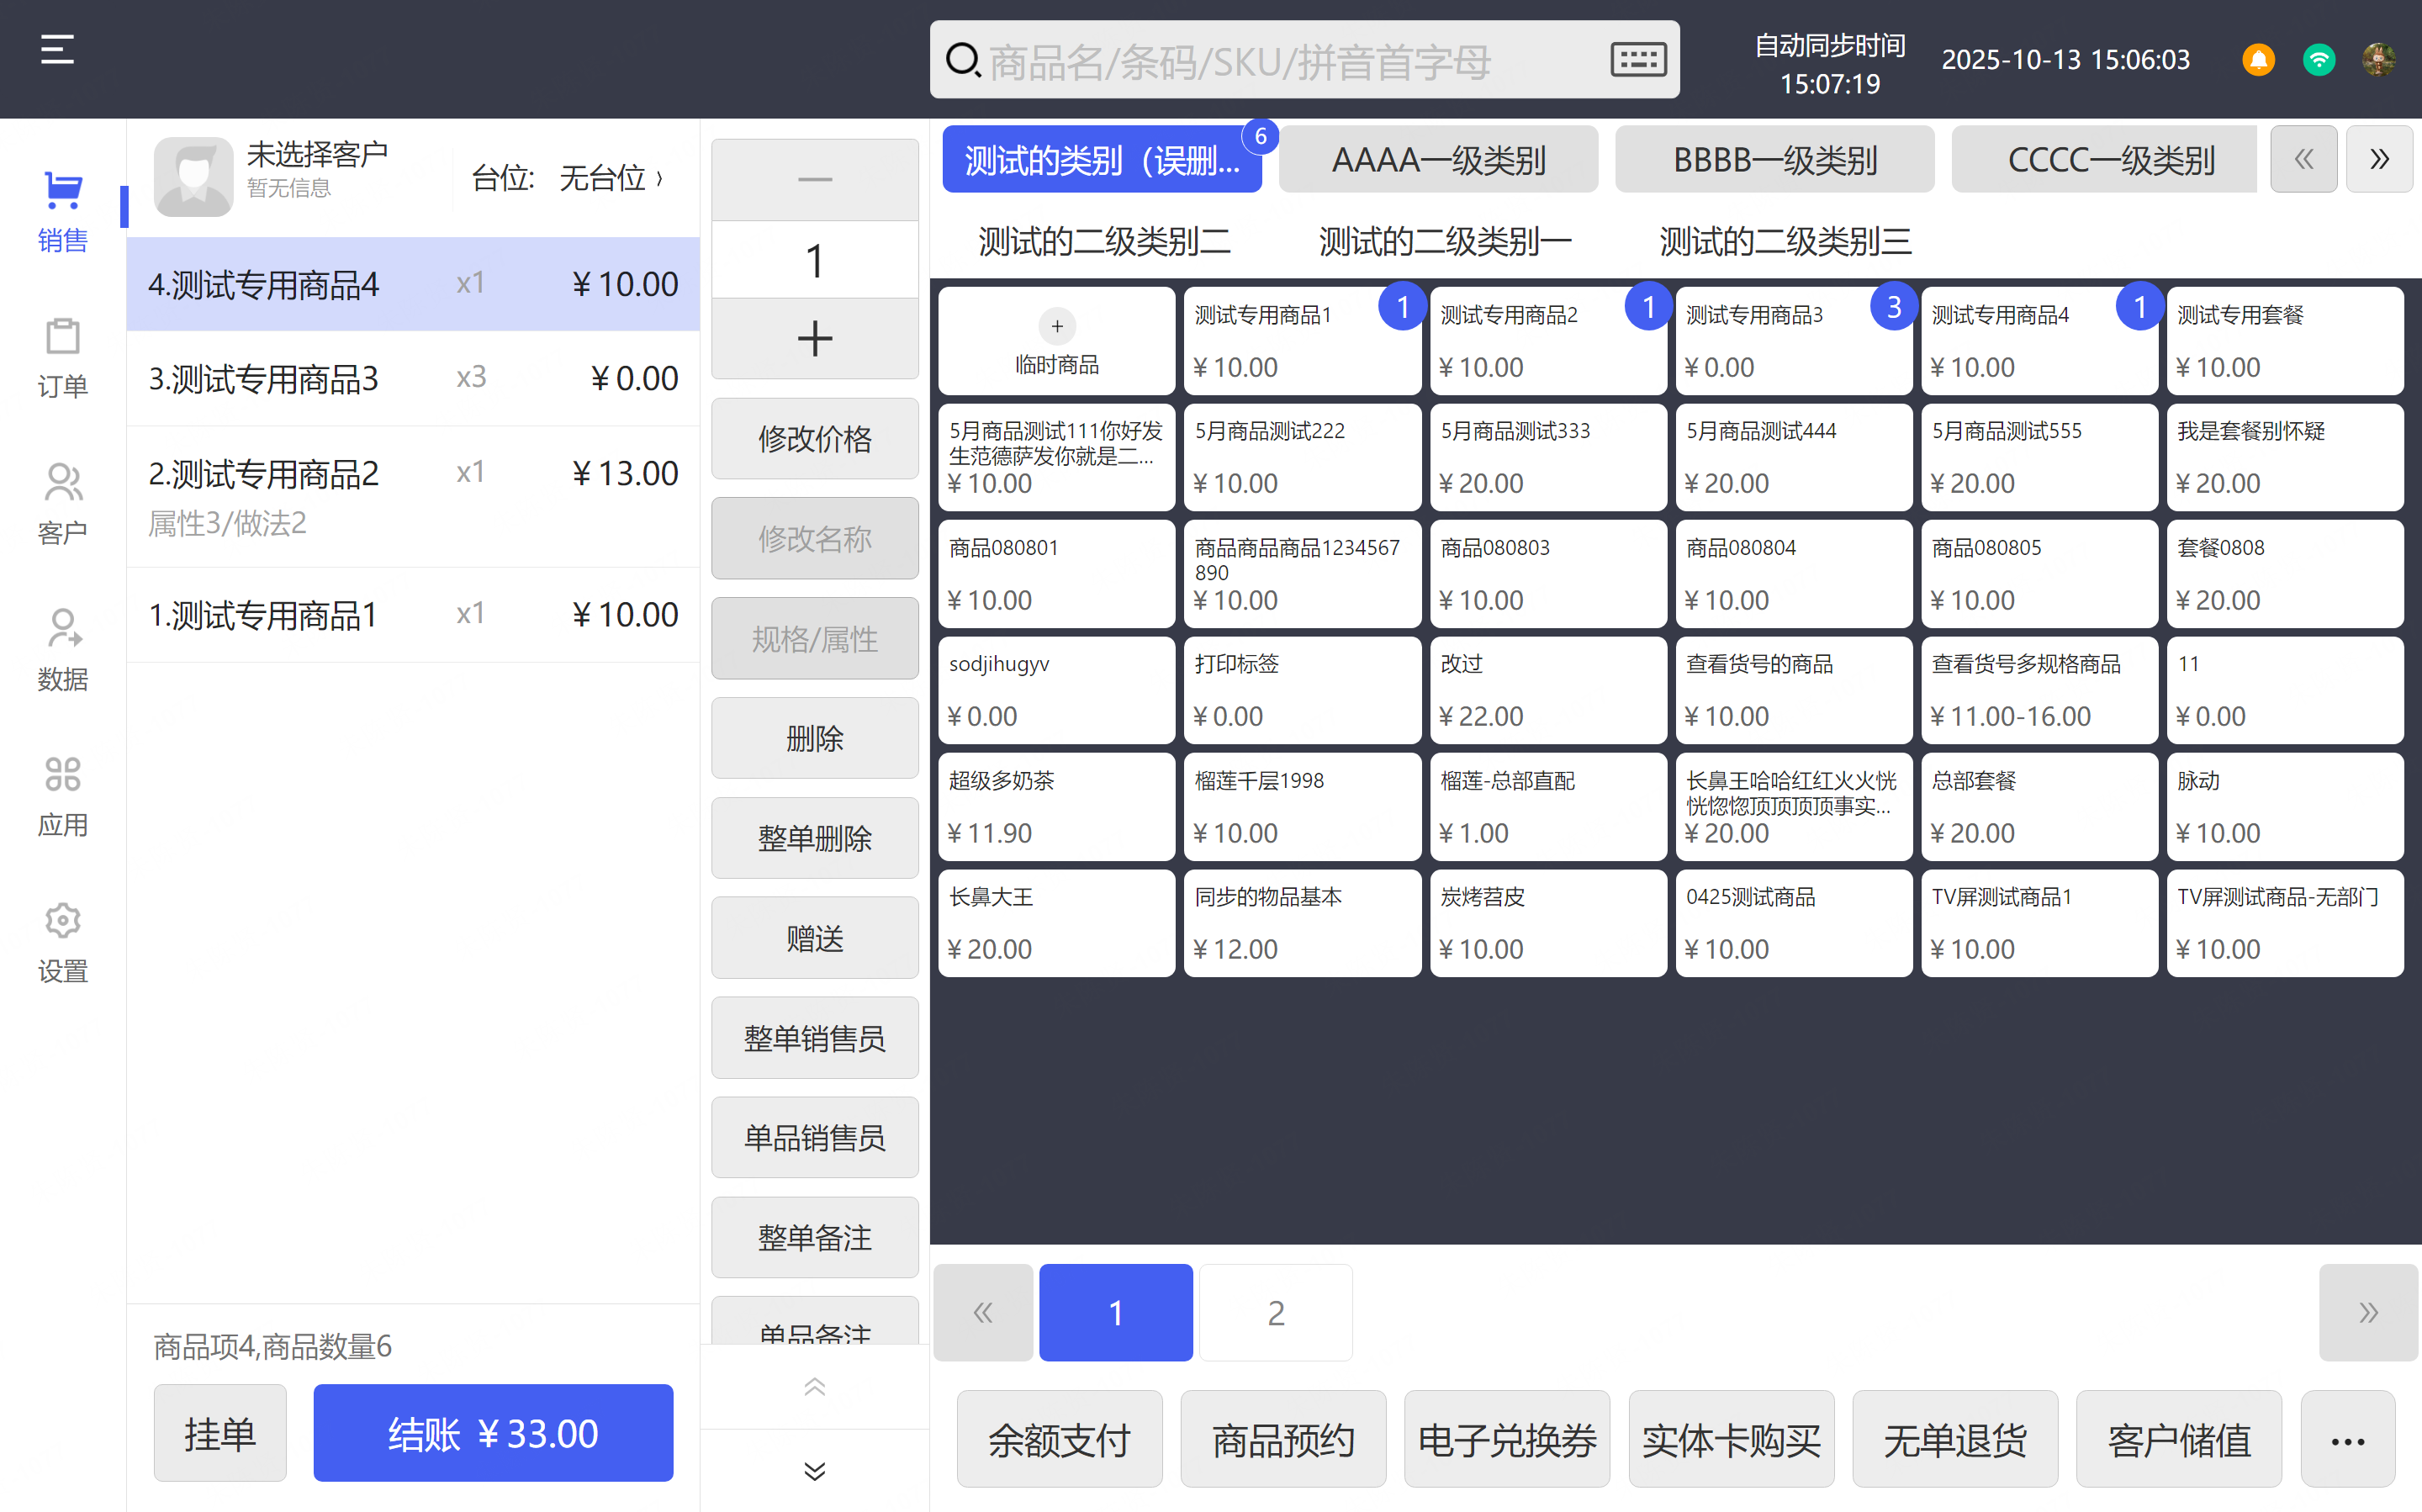Viewport: 2422px width, 1512px height.
Task: Click the on-screen keyboard icon
Action: point(1637,60)
